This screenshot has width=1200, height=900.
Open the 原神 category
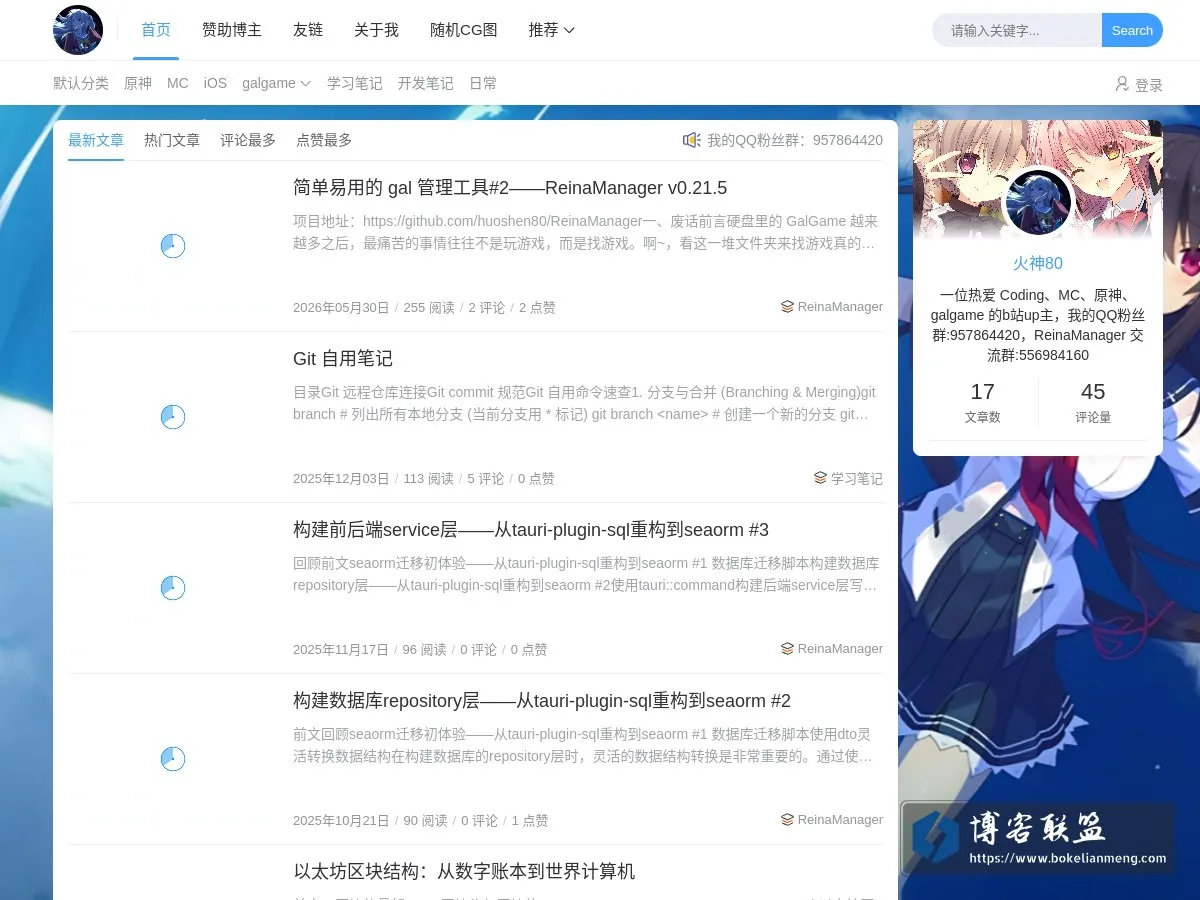[x=138, y=83]
